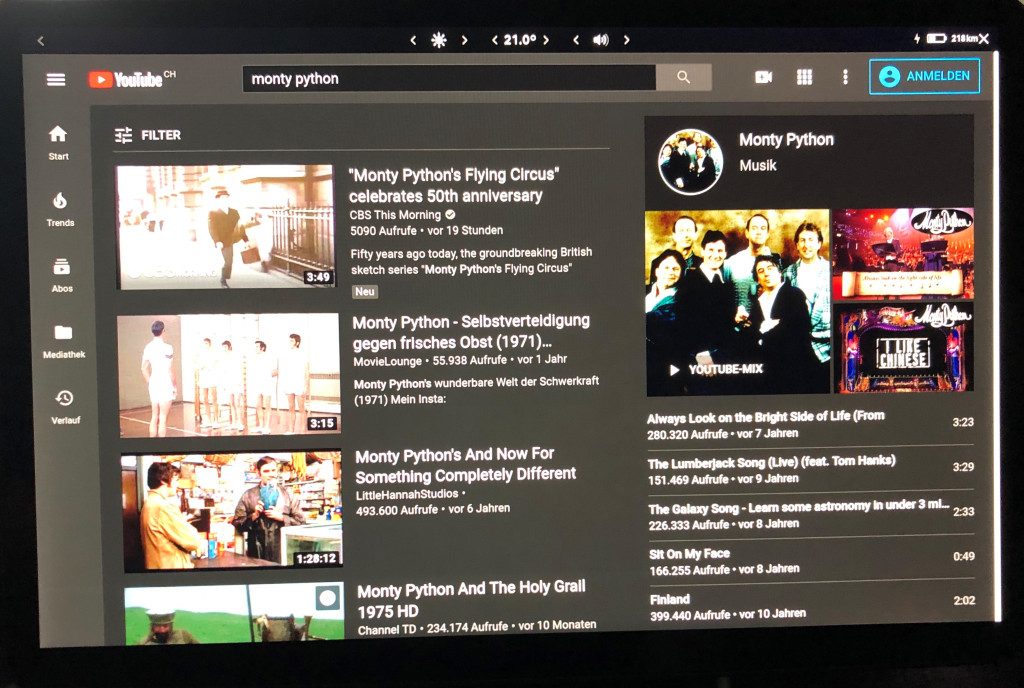Open "Monty Python's Flying Circus" celebrates title
1024x688 pixels.
click(453, 185)
